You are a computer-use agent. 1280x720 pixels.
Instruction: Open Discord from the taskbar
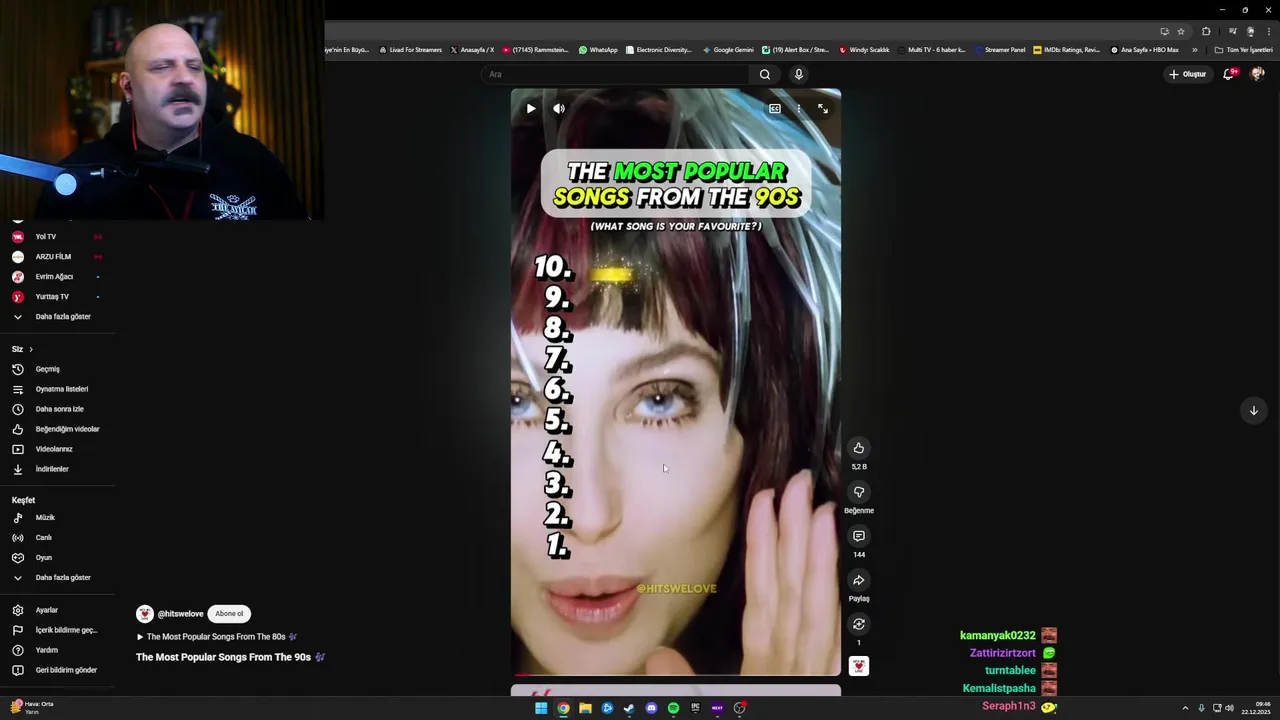tap(651, 708)
